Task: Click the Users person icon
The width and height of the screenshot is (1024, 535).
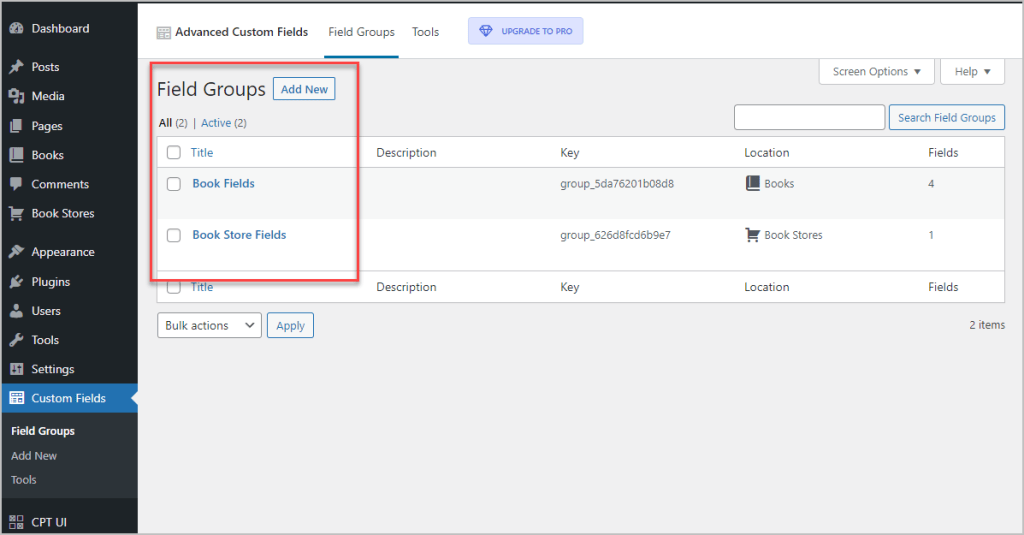Action: point(16,311)
